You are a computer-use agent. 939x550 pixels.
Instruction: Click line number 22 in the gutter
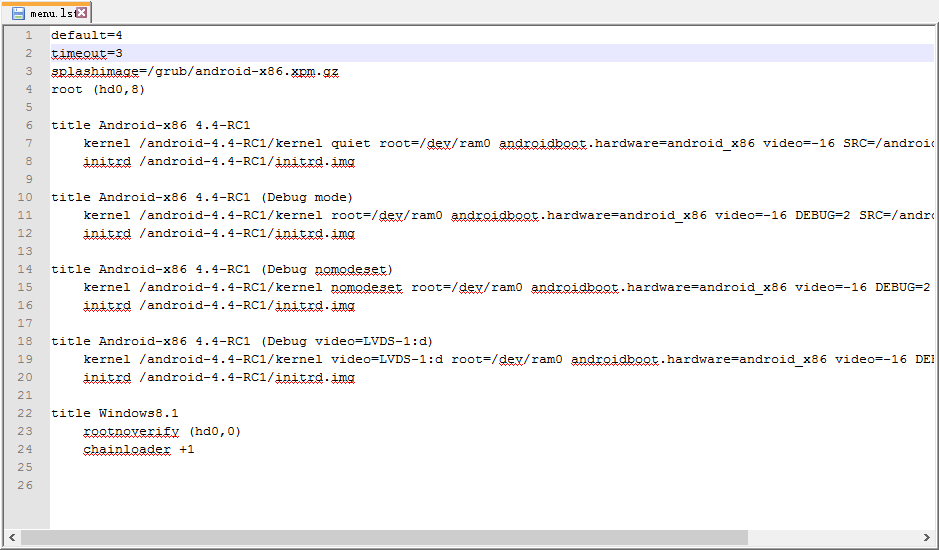[x=25, y=413]
